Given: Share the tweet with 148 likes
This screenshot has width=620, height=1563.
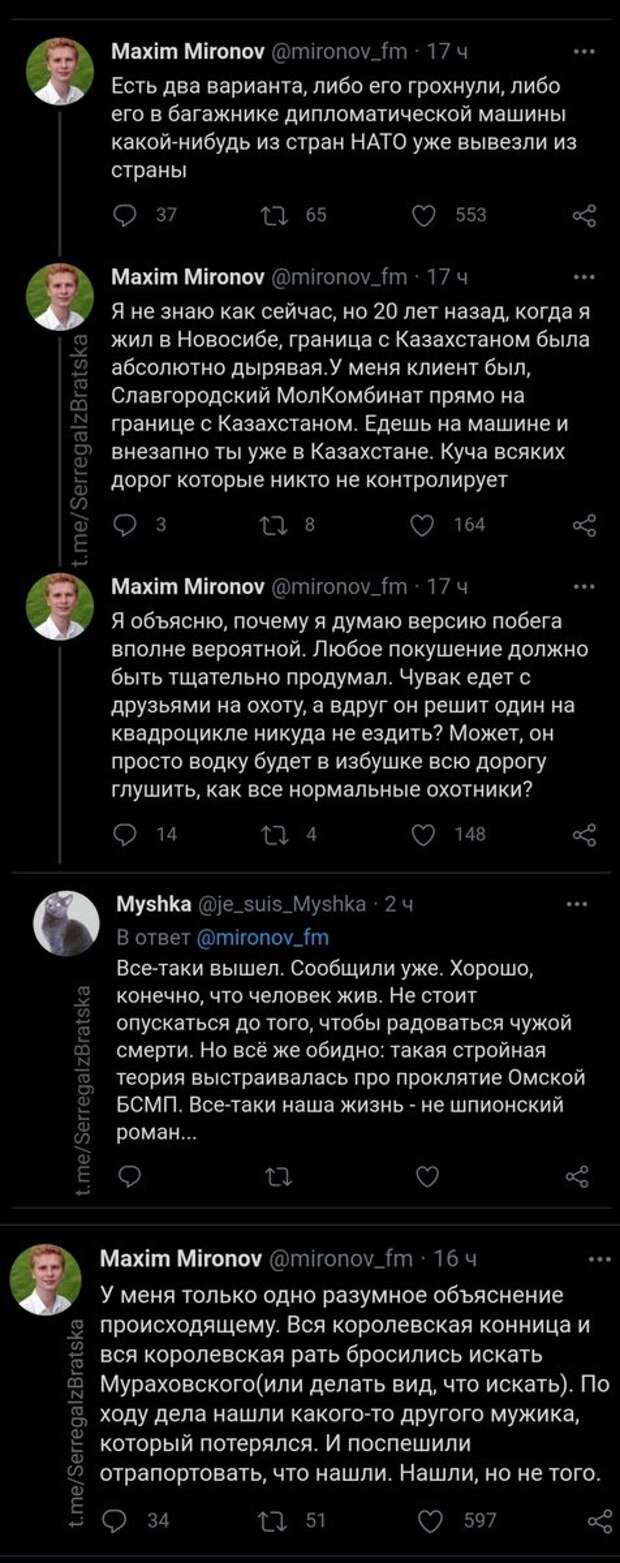Looking at the screenshot, I should 583,834.
